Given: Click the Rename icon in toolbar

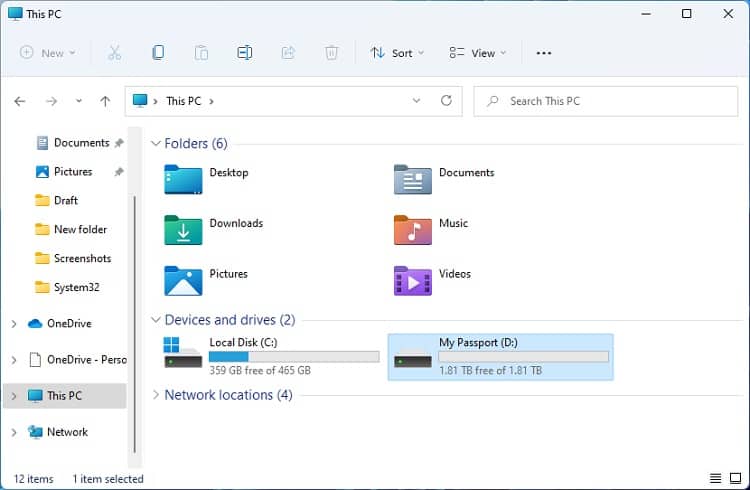Looking at the screenshot, I should pos(244,53).
